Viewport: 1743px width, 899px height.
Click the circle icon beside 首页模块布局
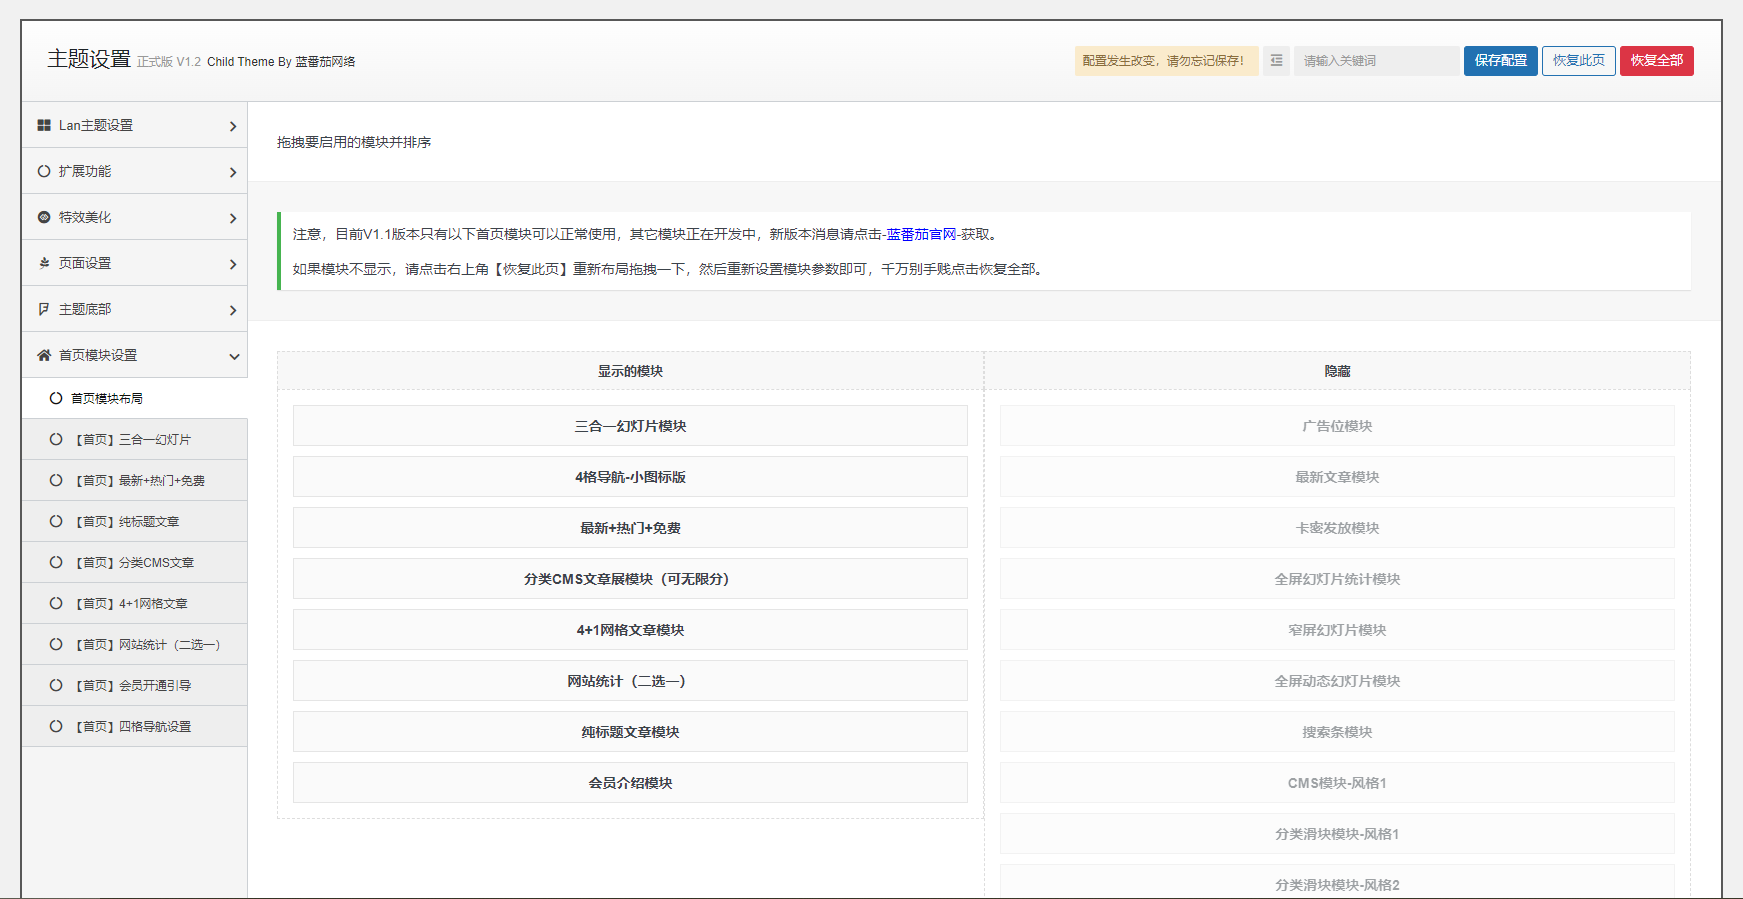pos(56,398)
